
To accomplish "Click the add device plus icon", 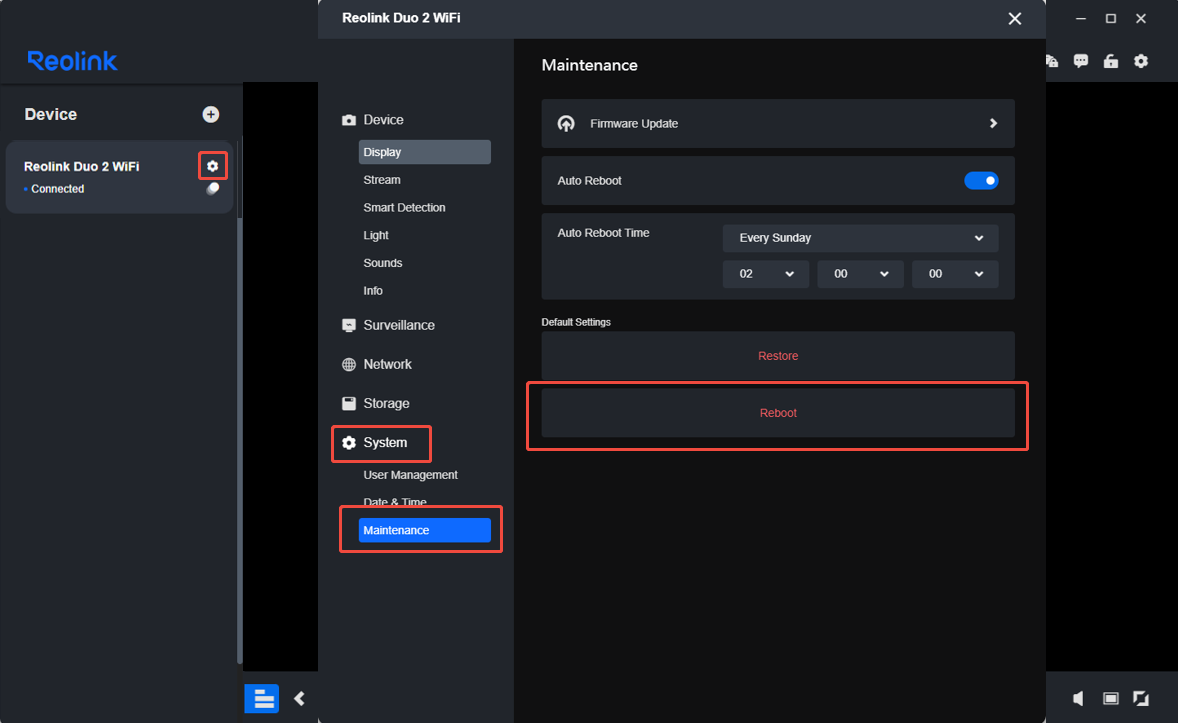I will 210,114.
